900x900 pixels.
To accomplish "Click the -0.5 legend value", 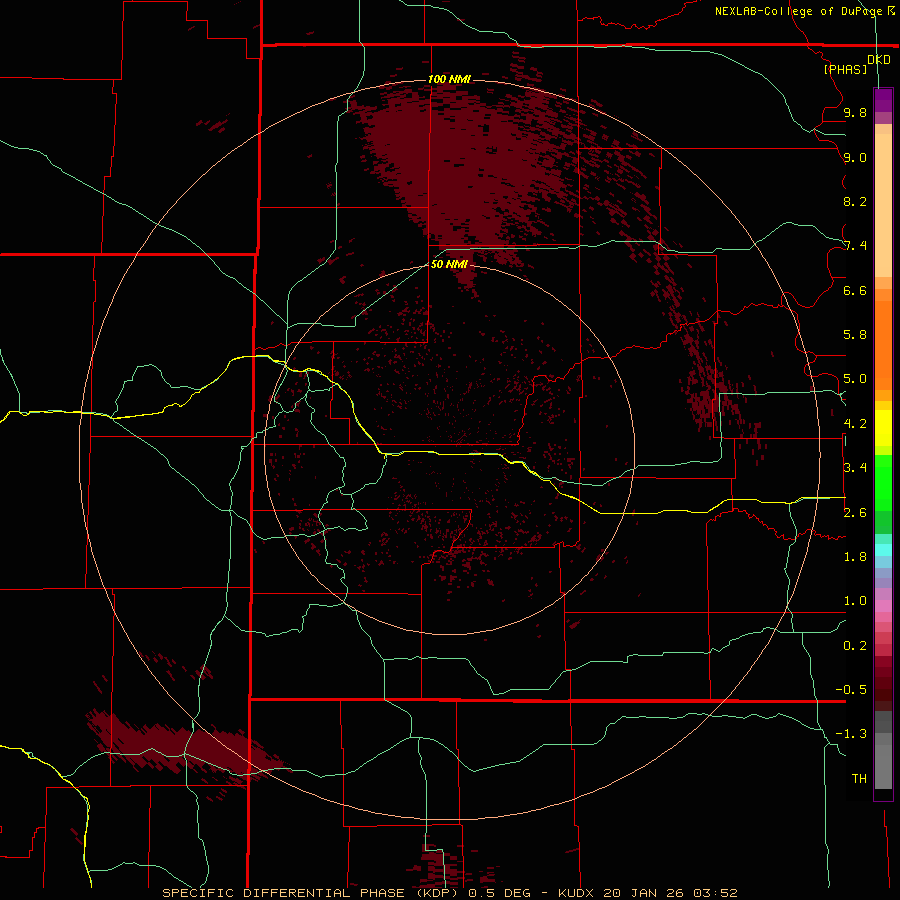I will [851, 690].
